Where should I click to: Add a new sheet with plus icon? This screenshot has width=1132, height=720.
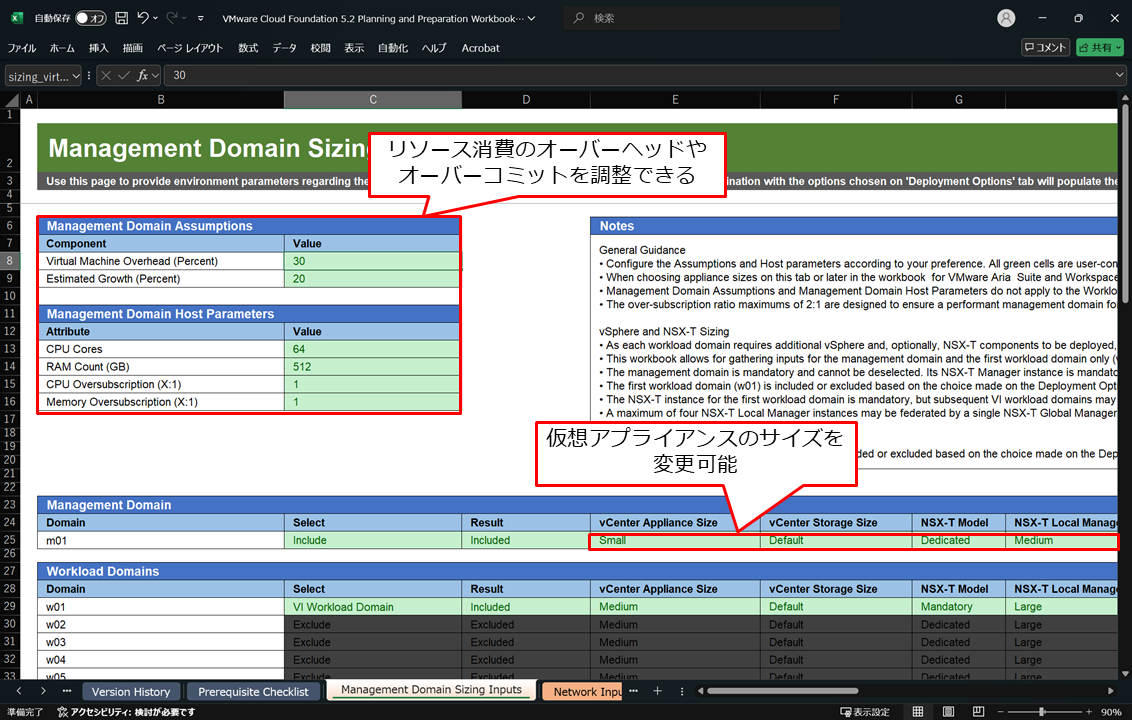pyautogui.click(x=658, y=691)
